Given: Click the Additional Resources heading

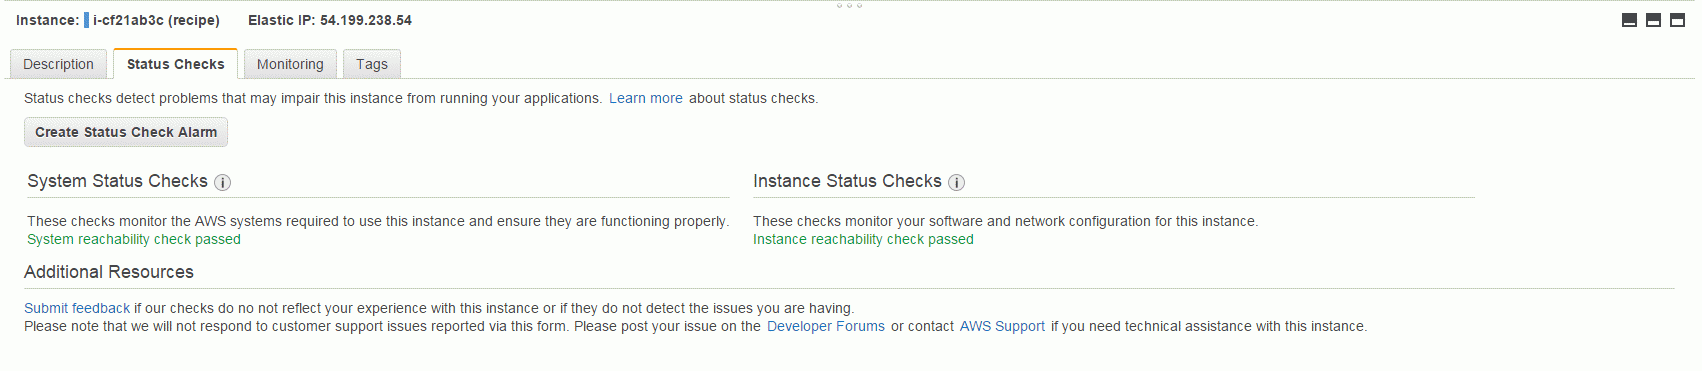Looking at the screenshot, I should tap(109, 272).
